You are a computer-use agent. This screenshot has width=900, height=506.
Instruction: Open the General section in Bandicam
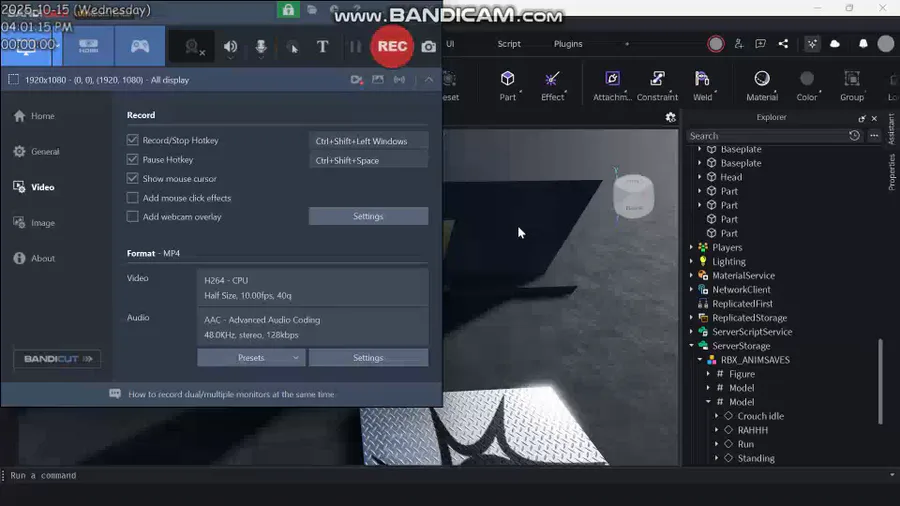click(37, 151)
